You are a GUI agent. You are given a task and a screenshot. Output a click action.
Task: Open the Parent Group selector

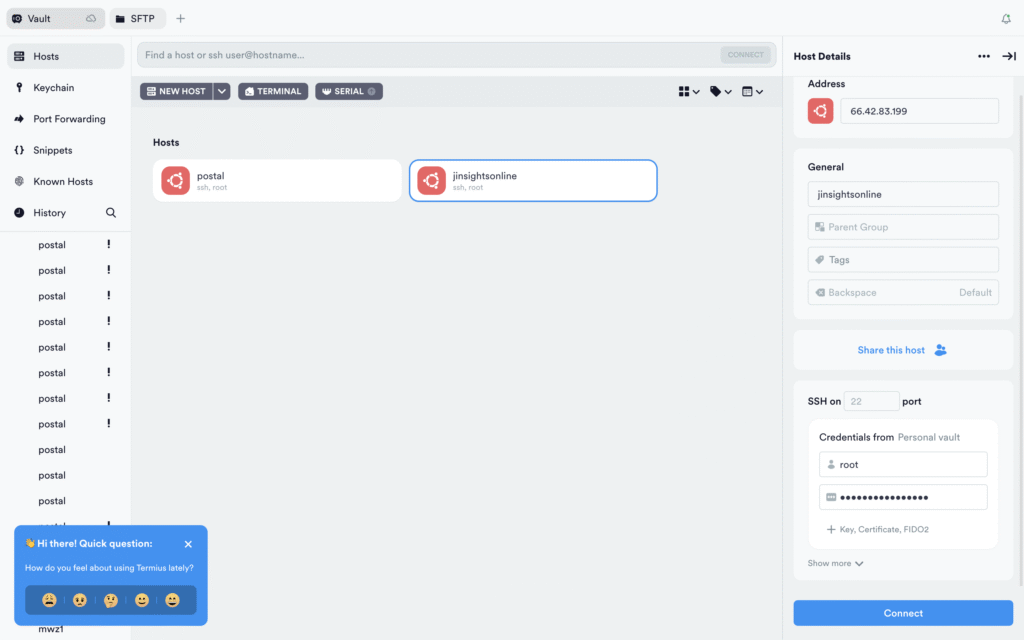tap(903, 227)
